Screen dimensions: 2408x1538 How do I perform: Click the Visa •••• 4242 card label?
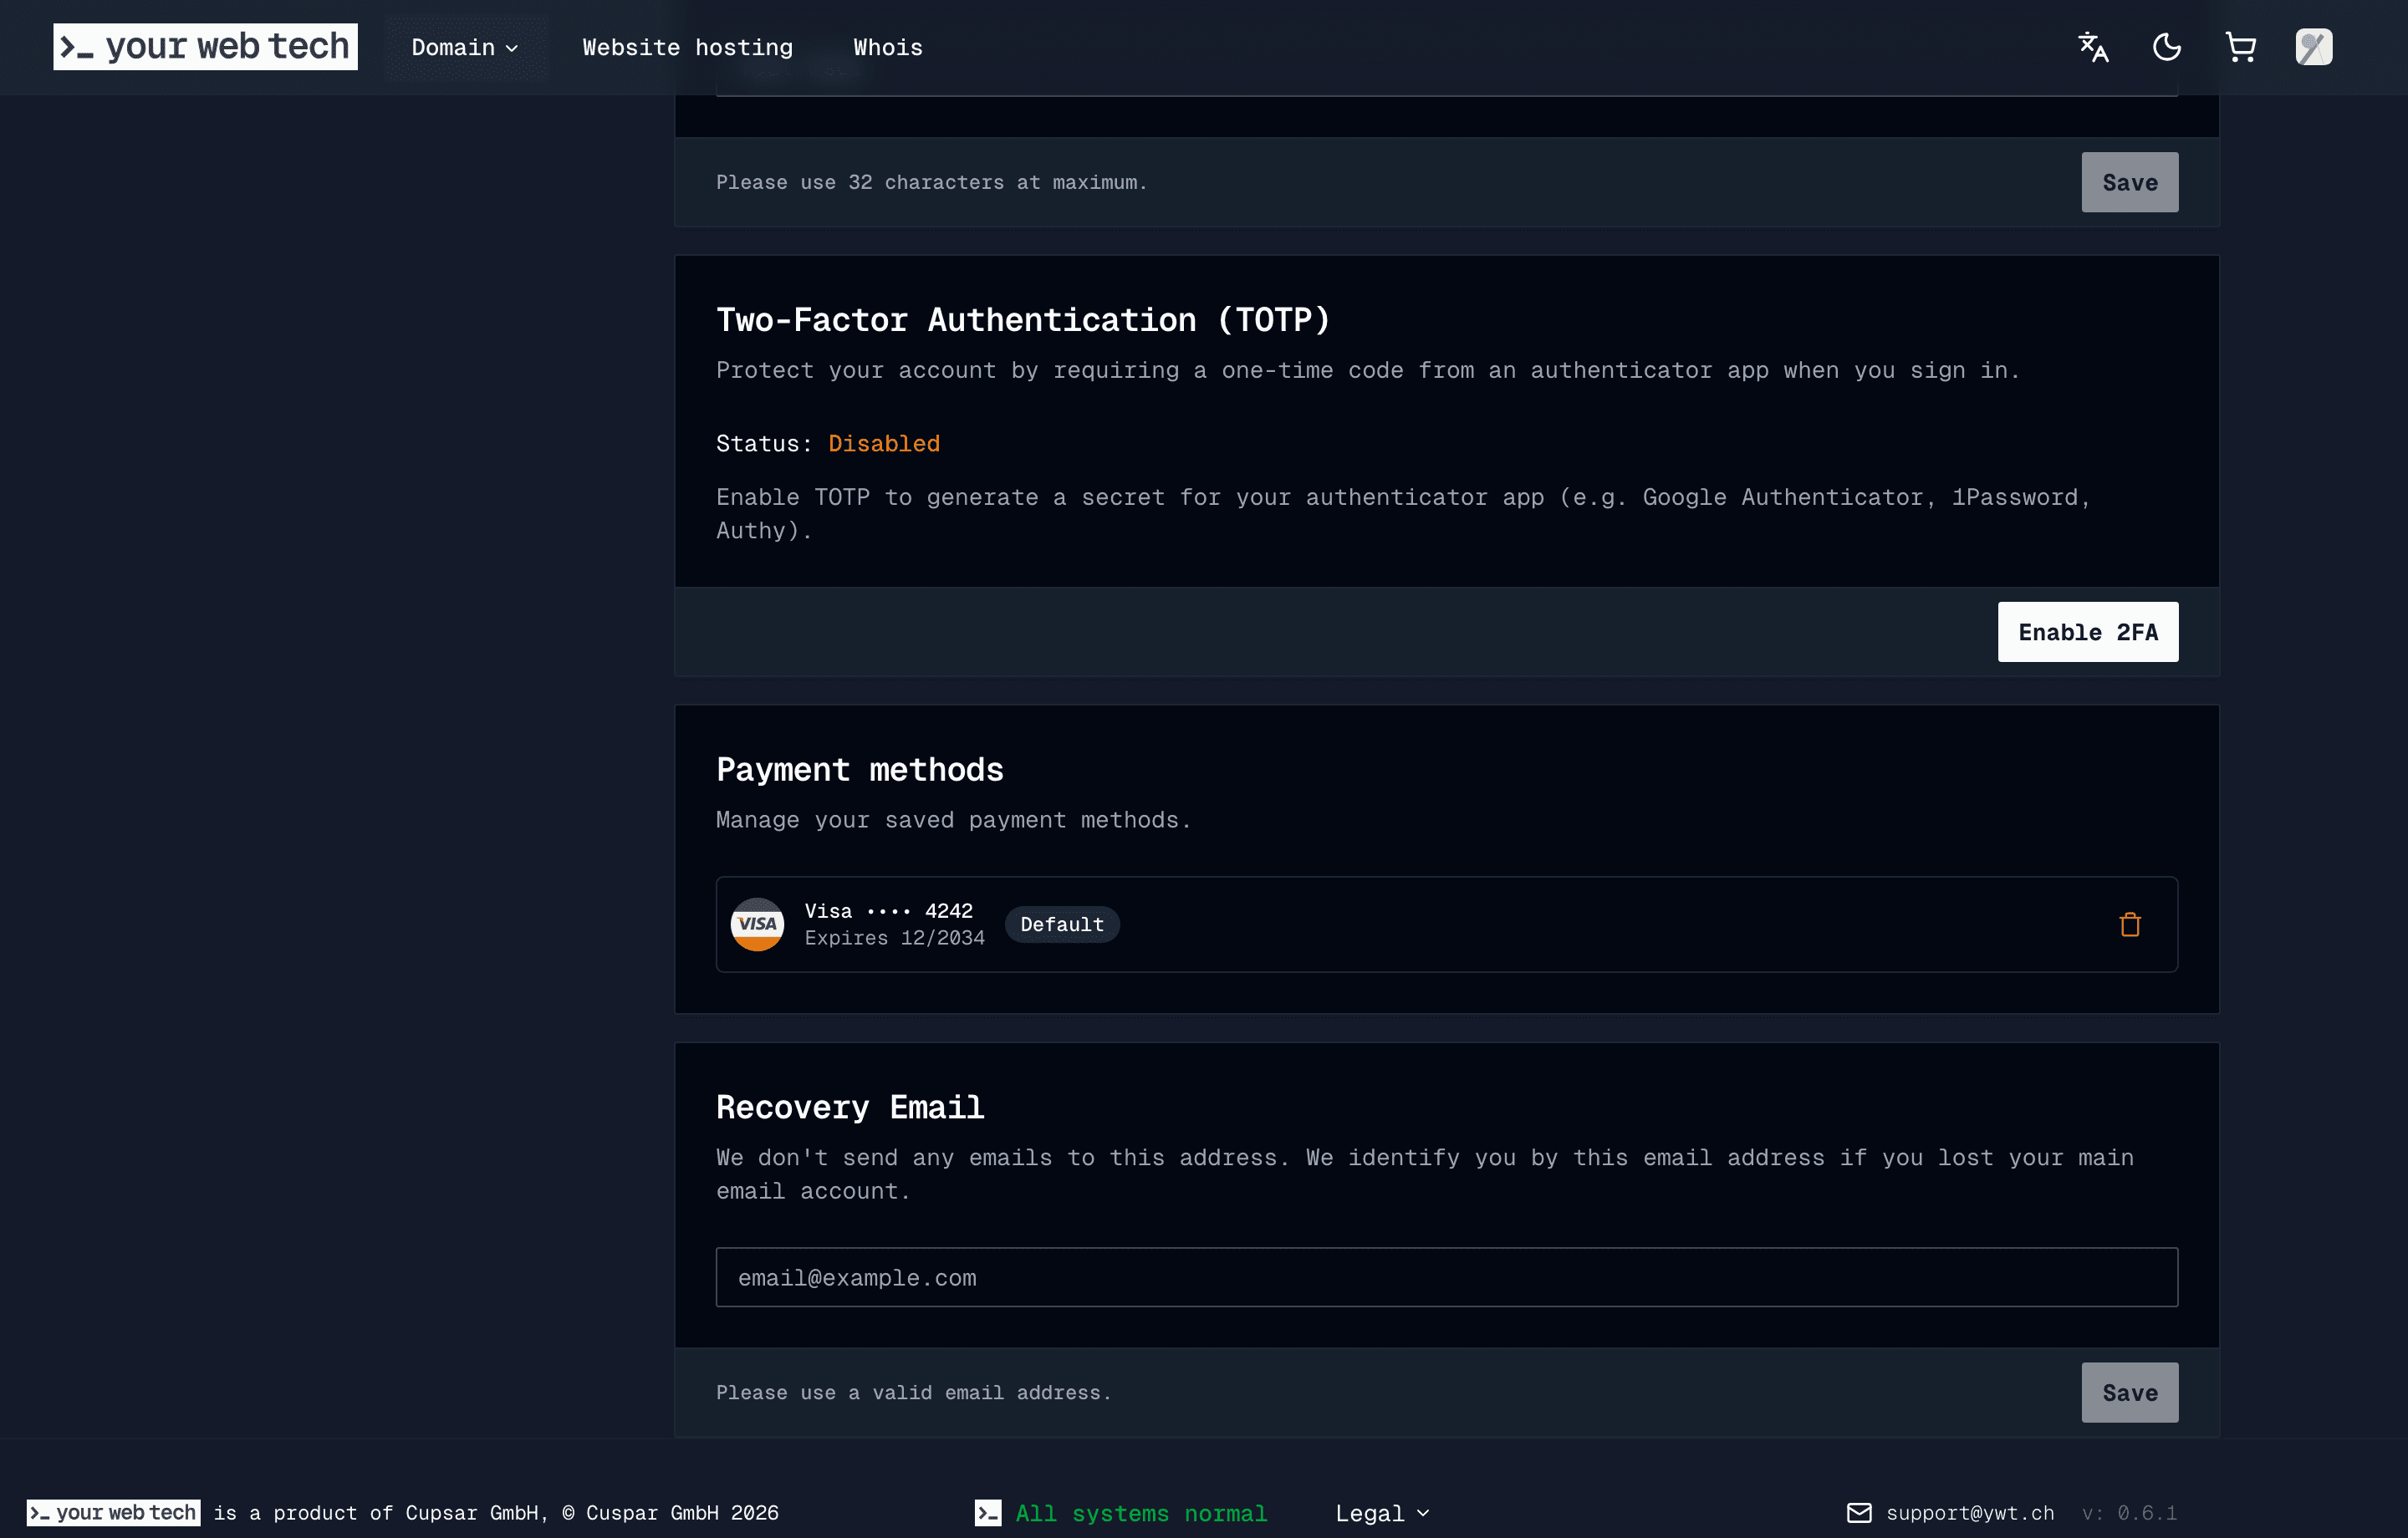click(x=888, y=911)
